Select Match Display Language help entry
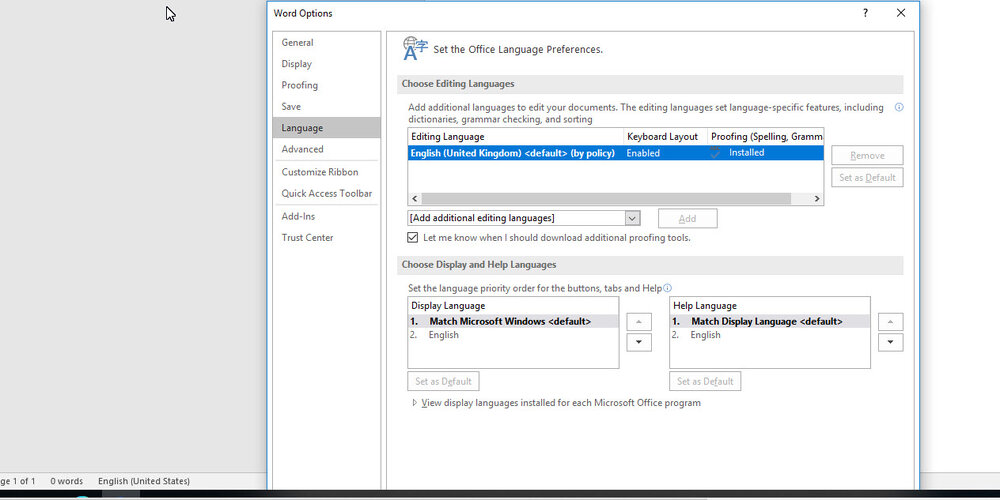The image size is (1000, 500). (770, 321)
